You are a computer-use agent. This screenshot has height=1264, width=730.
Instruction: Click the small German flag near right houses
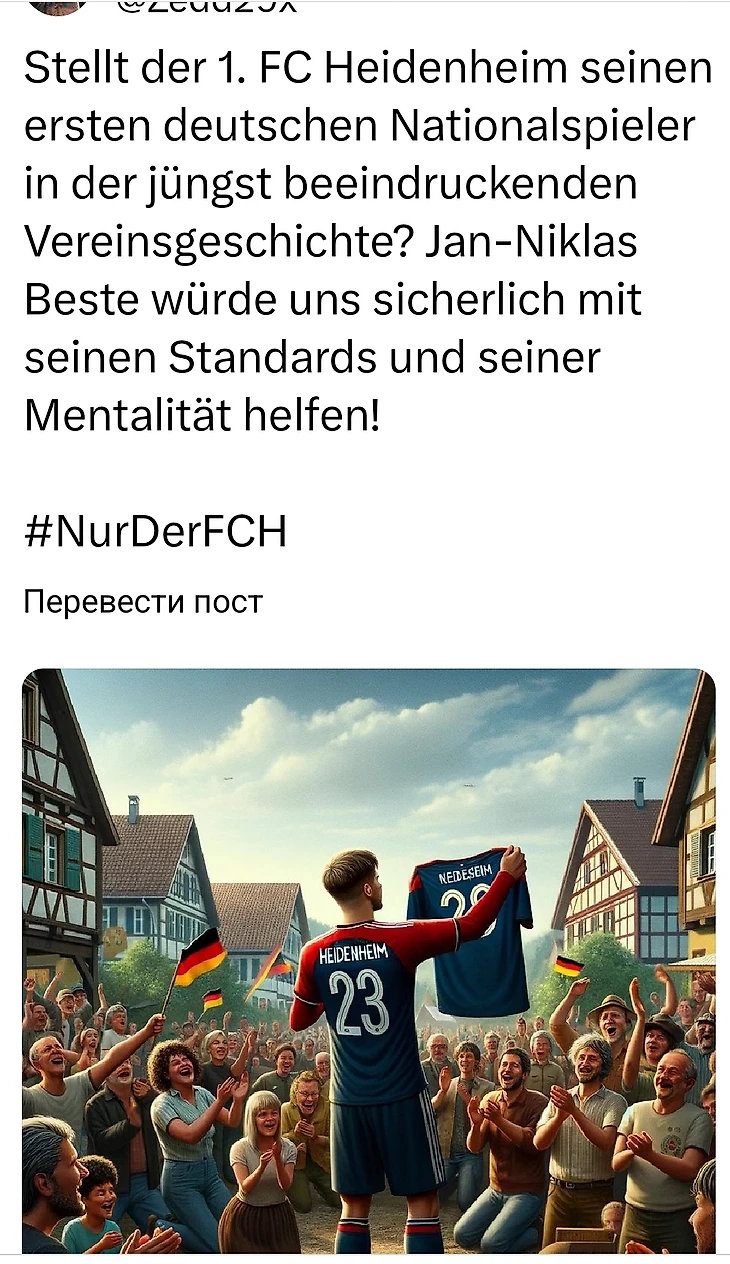click(x=568, y=966)
